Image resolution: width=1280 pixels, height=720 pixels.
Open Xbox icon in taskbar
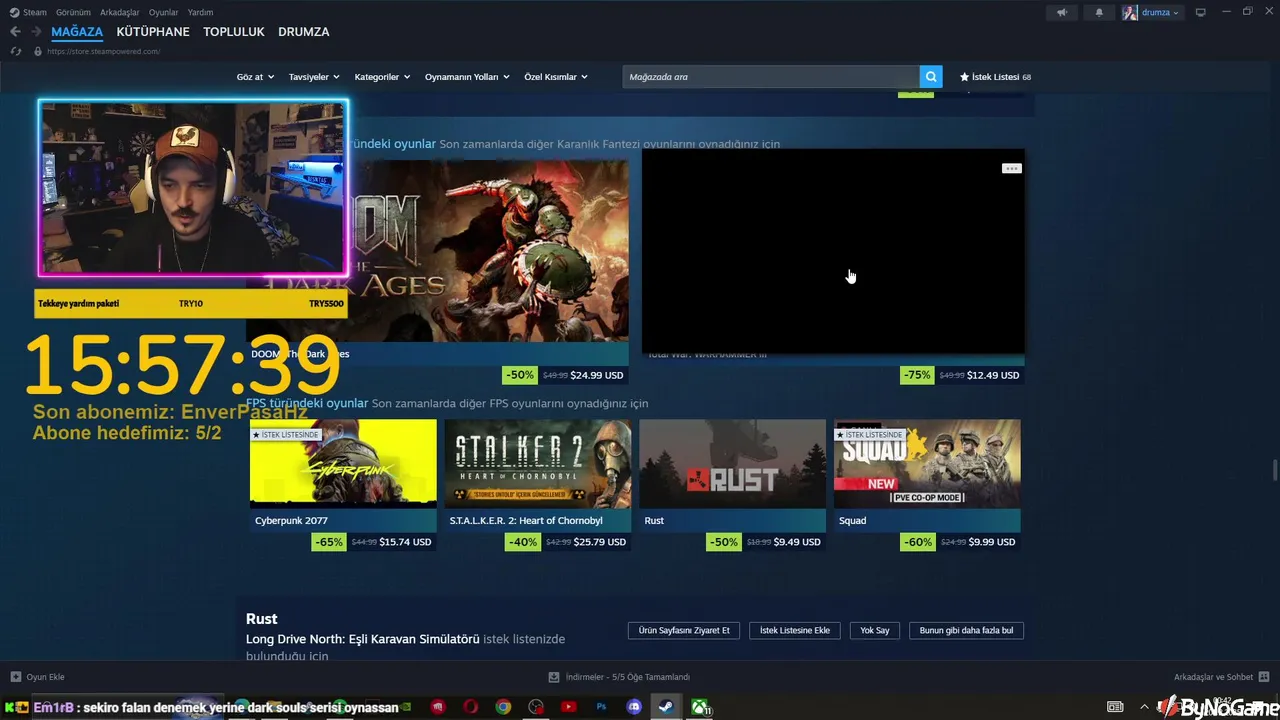coord(700,707)
